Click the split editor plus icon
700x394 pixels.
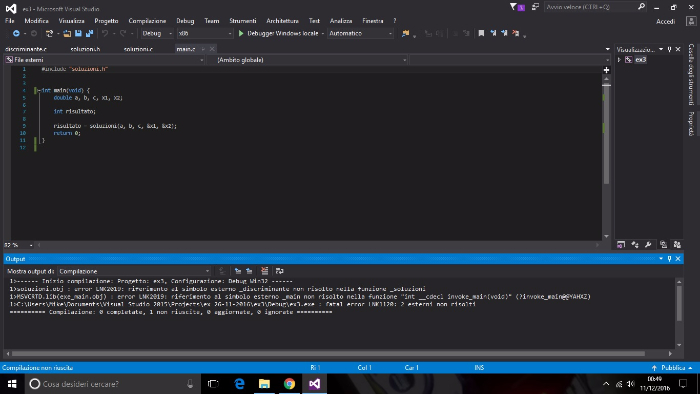click(x=606, y=70)
